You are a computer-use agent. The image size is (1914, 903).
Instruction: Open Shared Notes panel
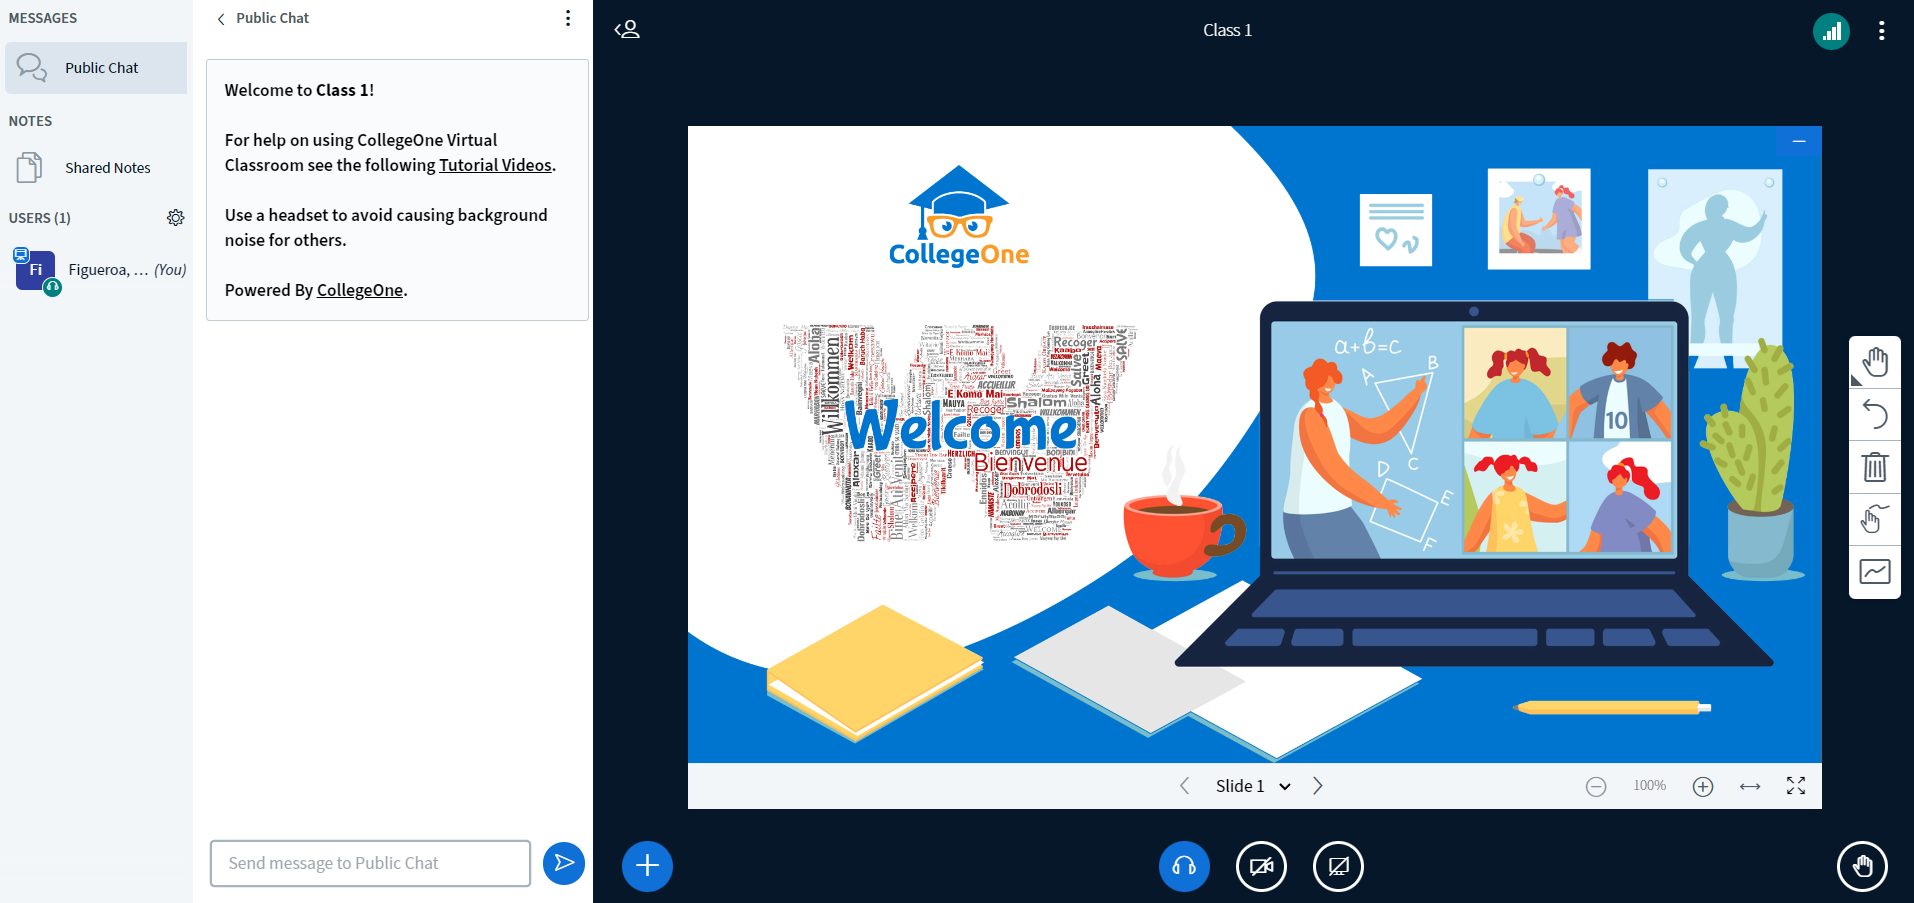point(96,168)
